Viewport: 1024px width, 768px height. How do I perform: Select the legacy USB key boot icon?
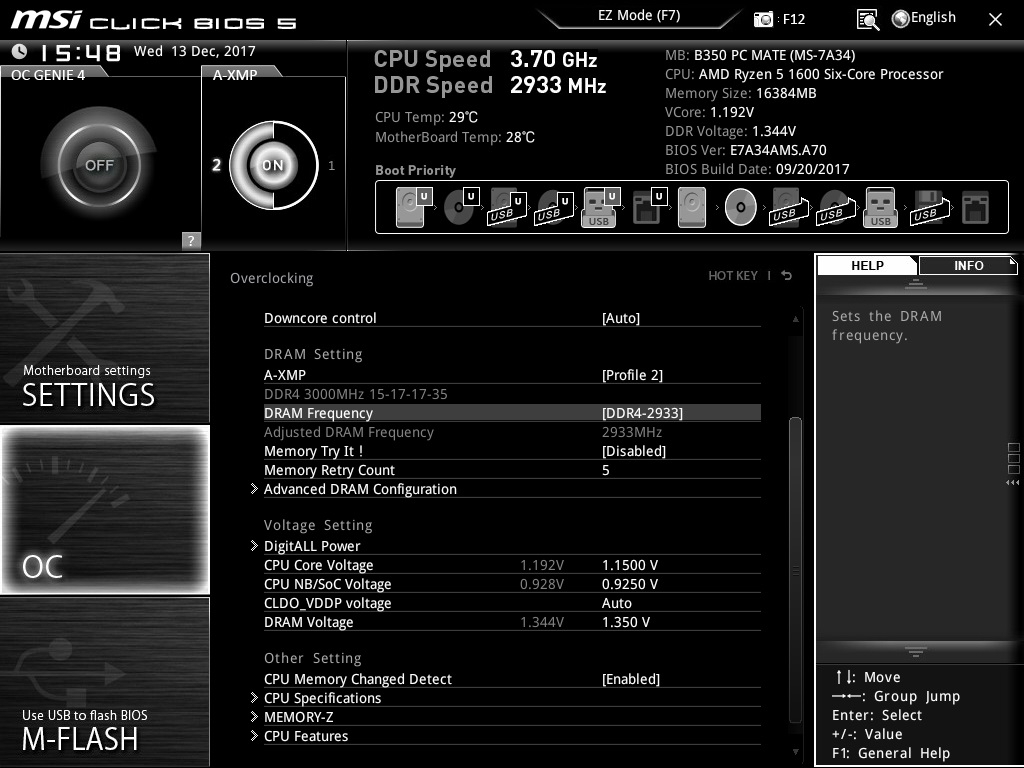880,207
